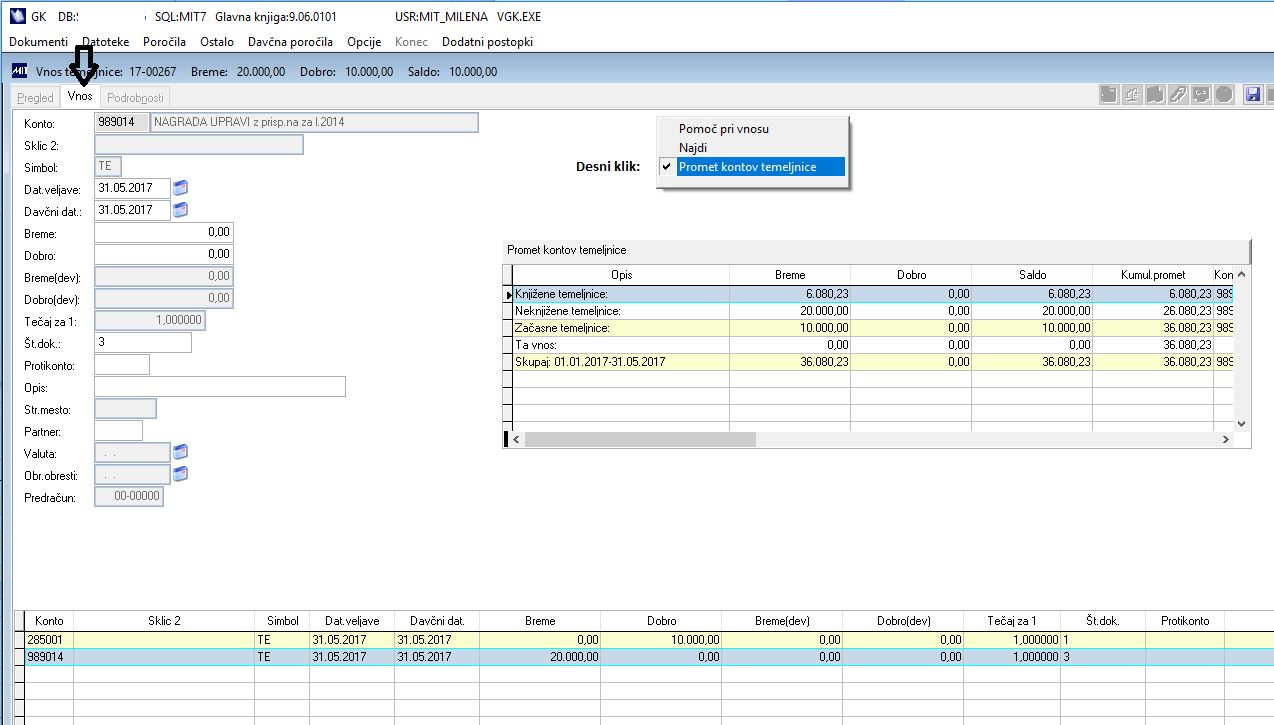This screenshot has height=725, width=1274.
Task: Open the Davčna poročila menu
Action: pyautogui.click(x=290, y=42)
